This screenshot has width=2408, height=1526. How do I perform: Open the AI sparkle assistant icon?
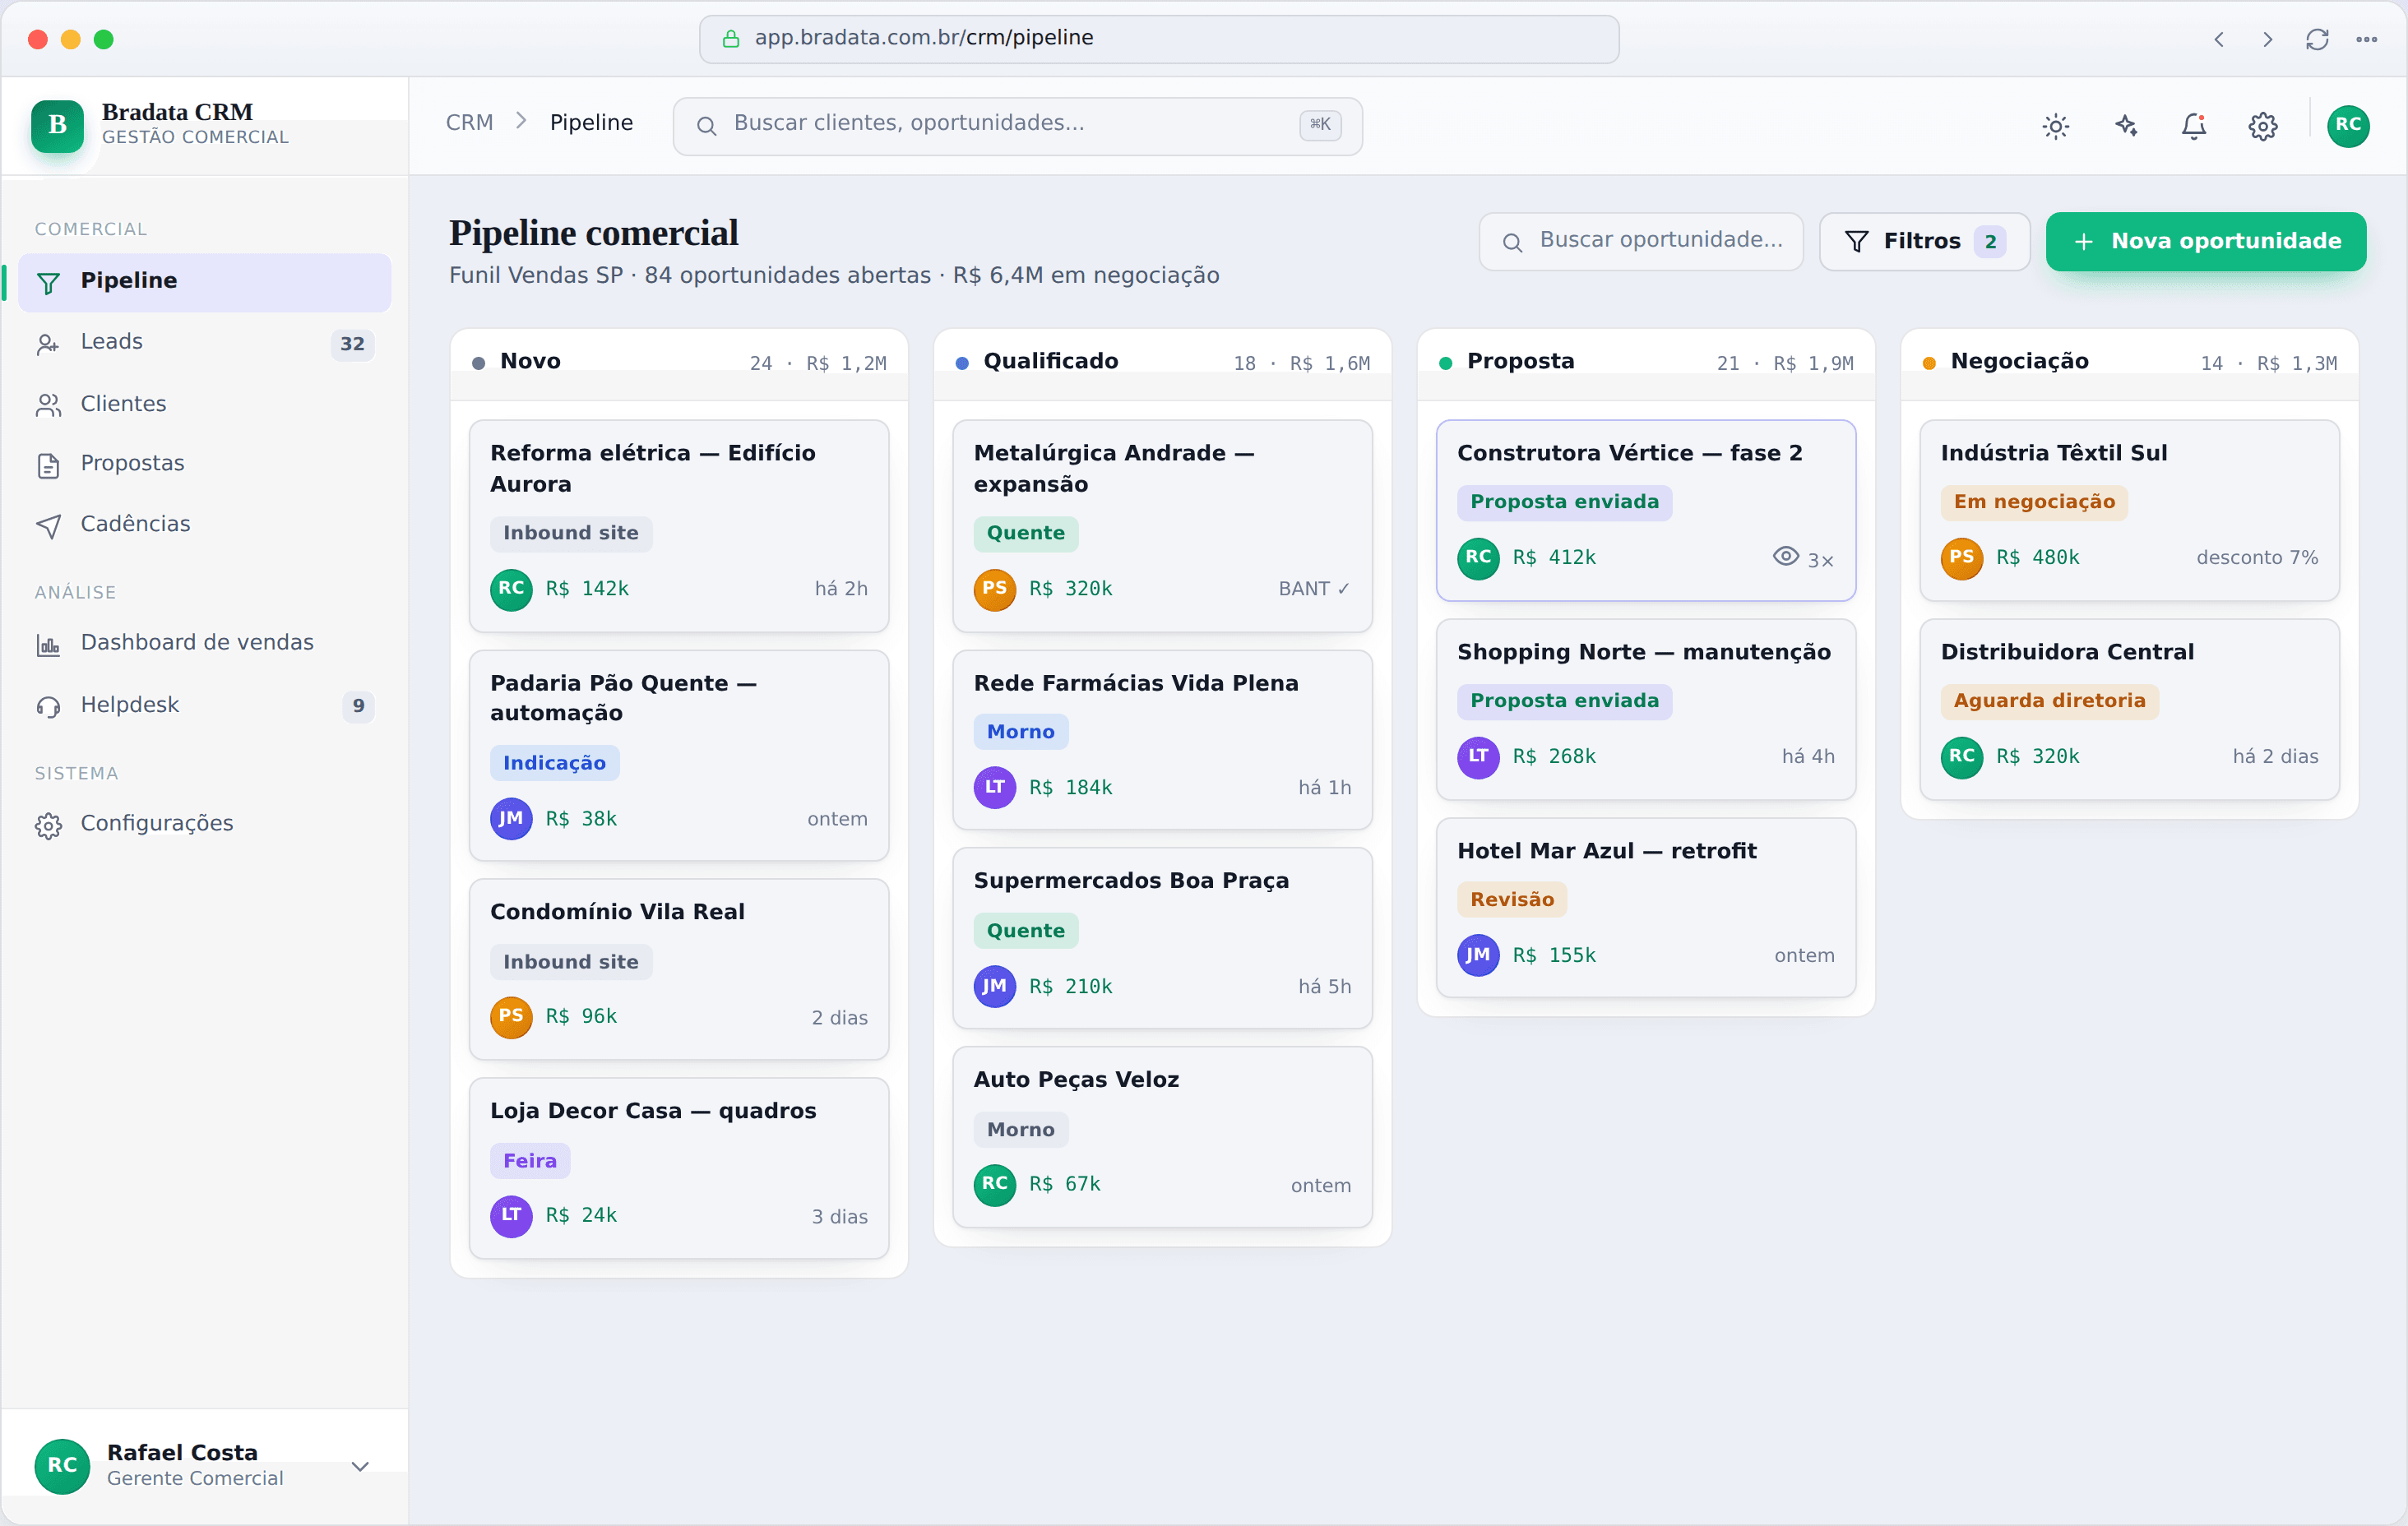point(2125,126)
